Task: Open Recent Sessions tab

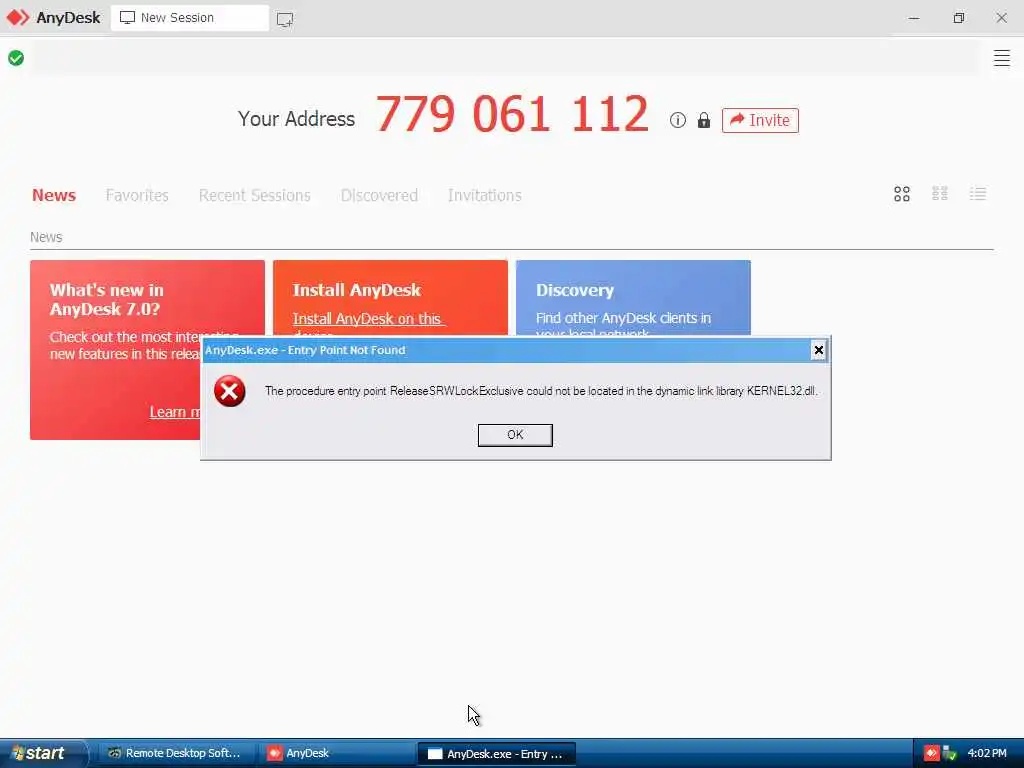Action: coord(255,195)
